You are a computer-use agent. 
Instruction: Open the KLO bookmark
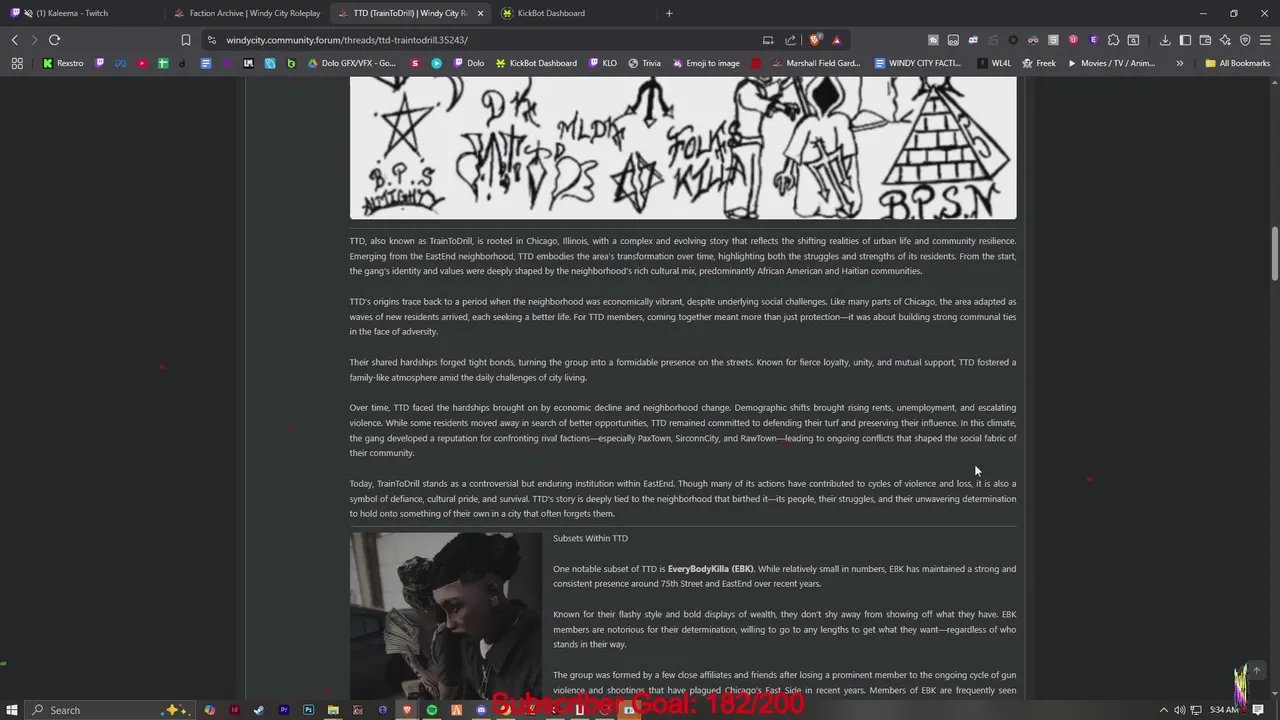(602, 63)
